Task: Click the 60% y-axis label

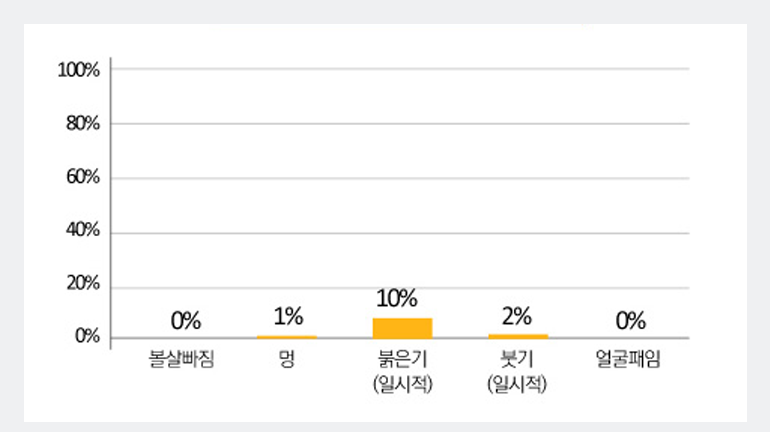Action: [x=83, y=177]
